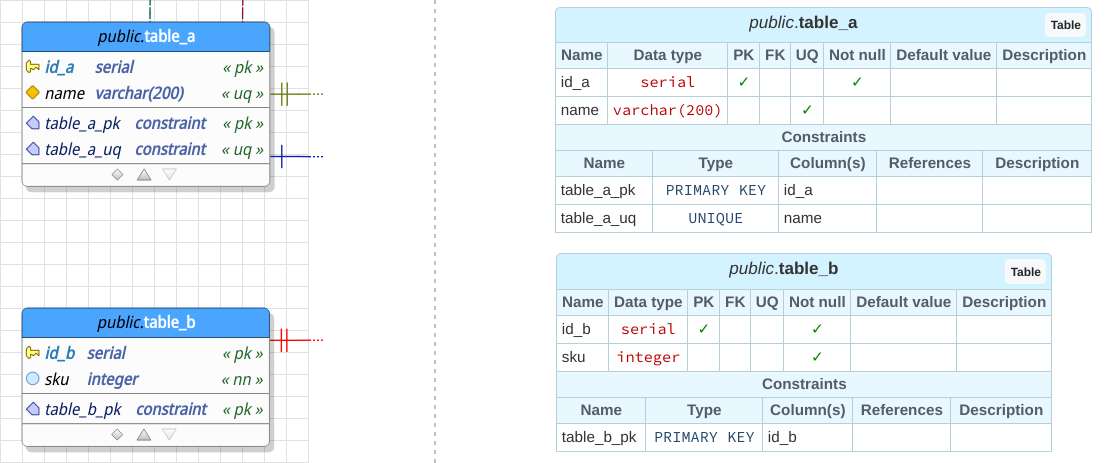Click the blue circle icon beside sku

point(32,379)
